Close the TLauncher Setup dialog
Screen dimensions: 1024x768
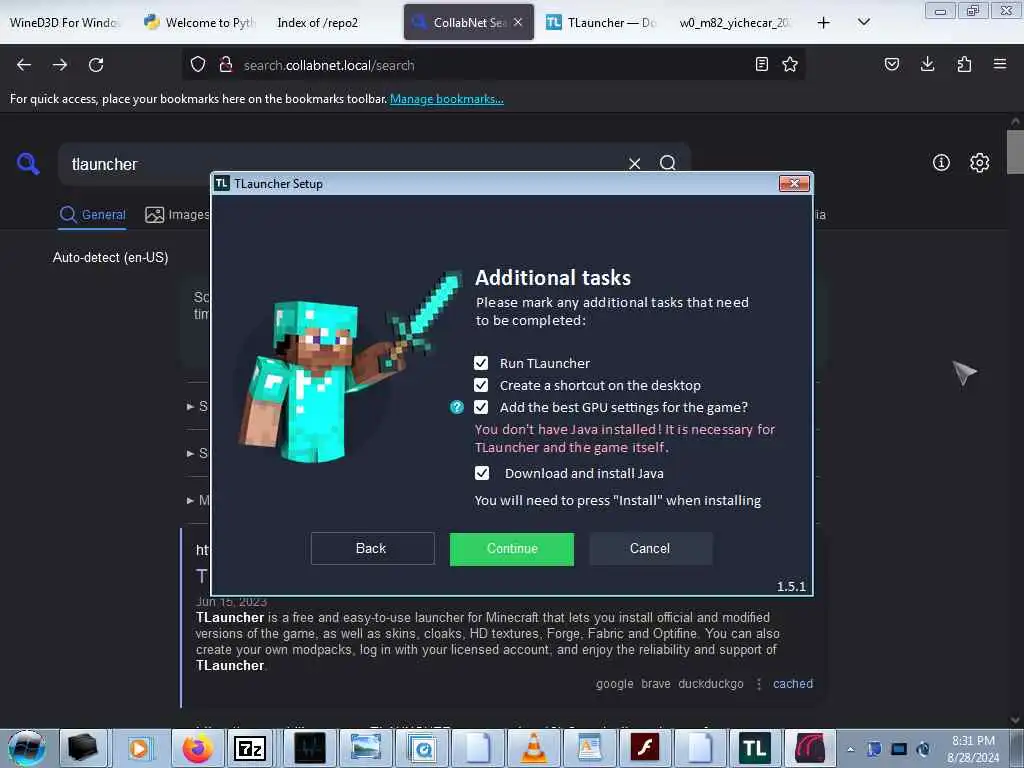pos(794,184)
